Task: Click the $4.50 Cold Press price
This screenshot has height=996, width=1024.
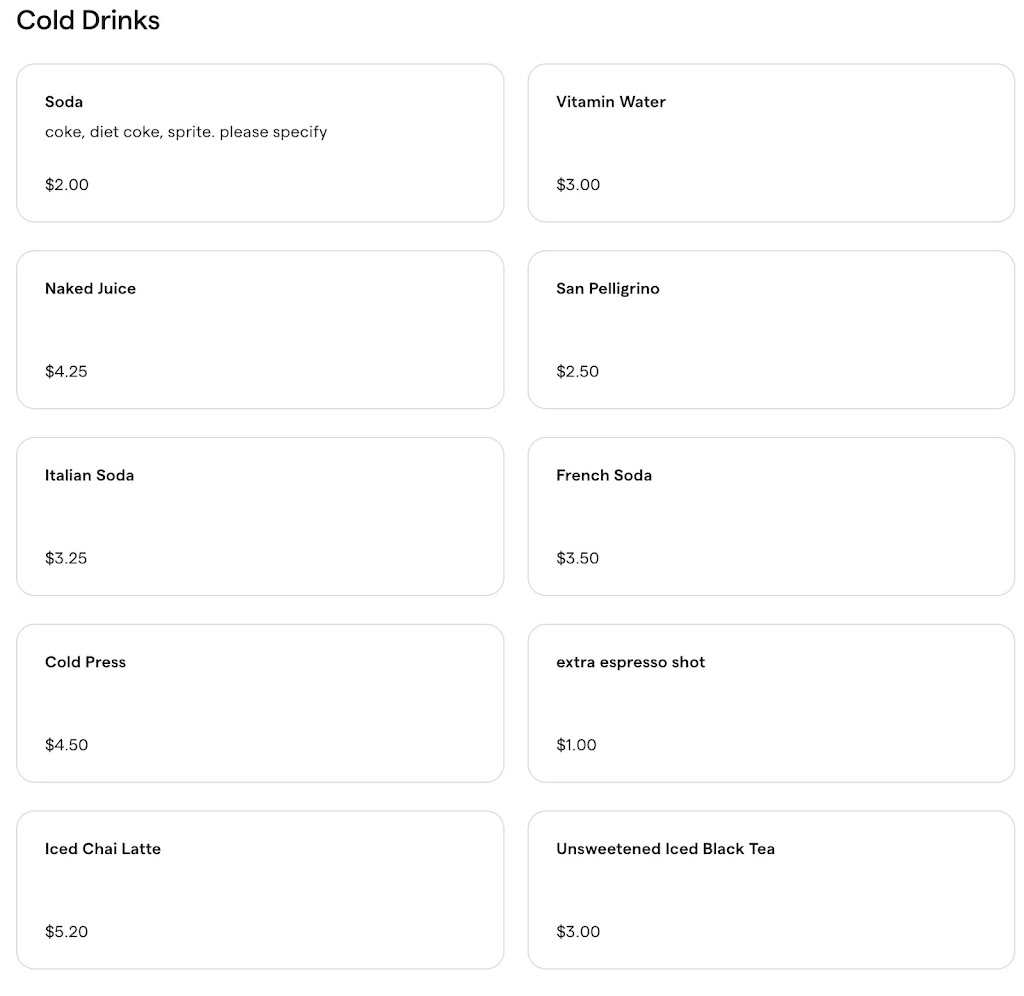Action: 66,745
